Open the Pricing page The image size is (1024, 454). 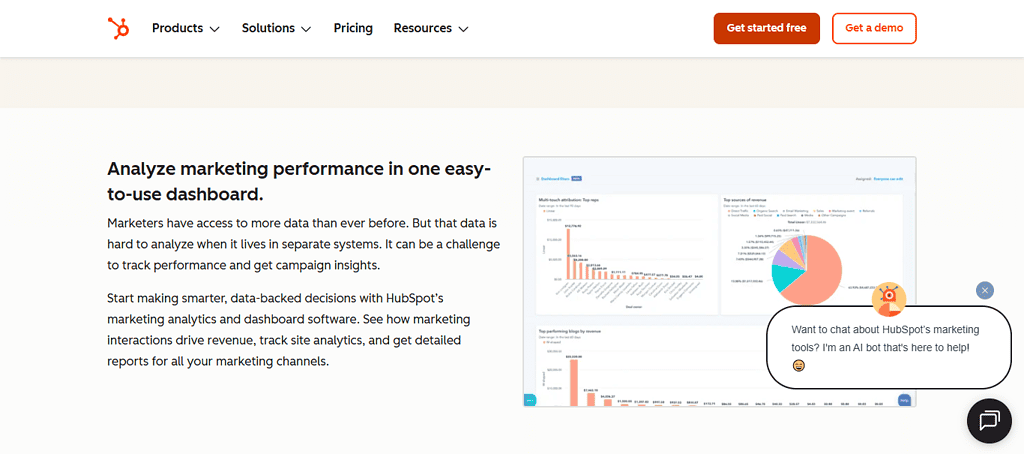pos(353,28)
